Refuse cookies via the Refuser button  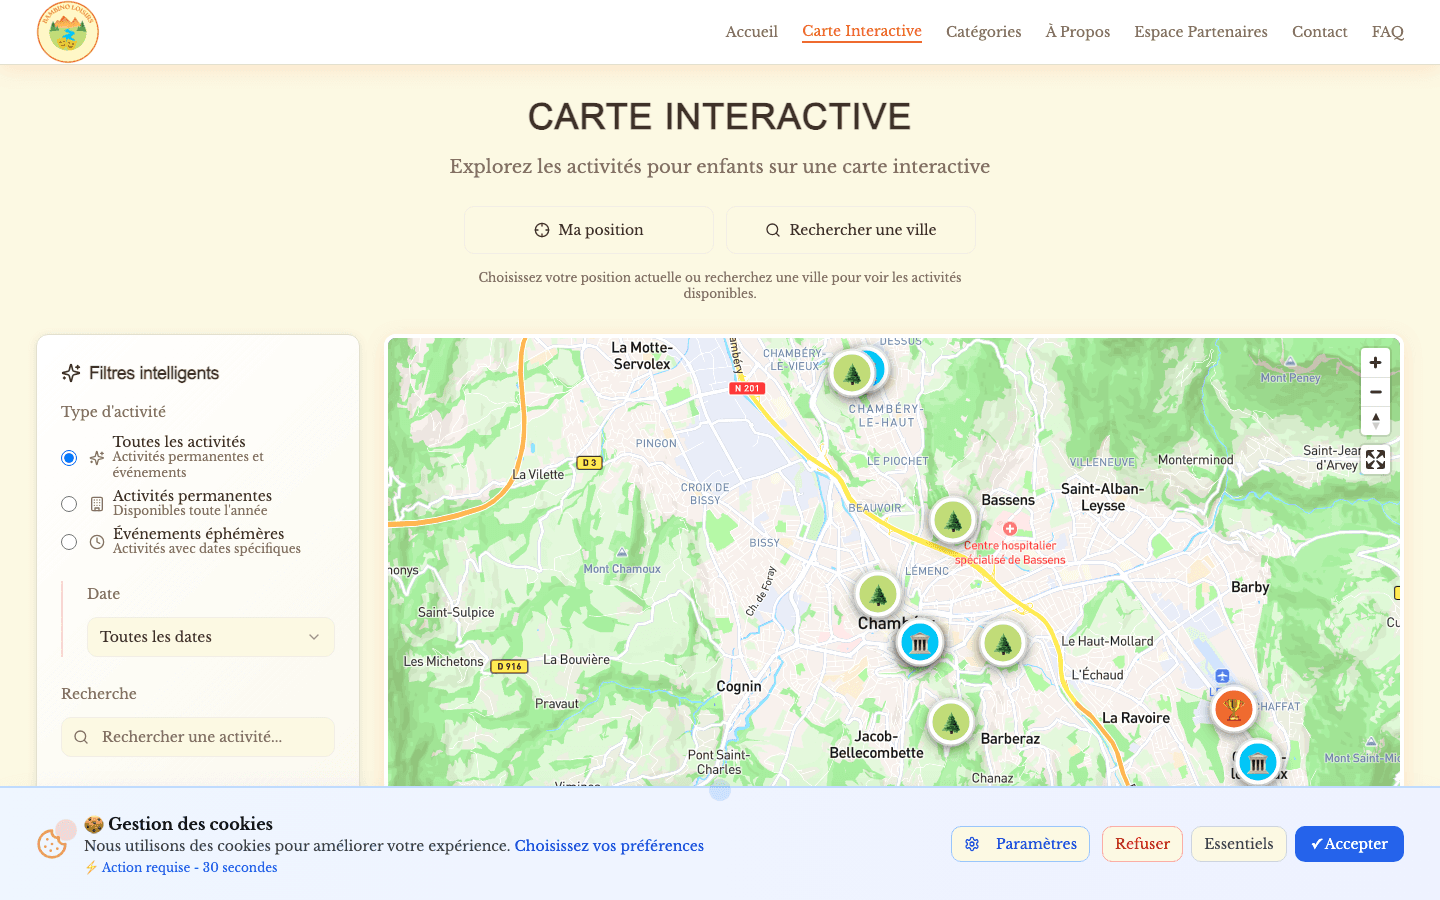click(1142, 843)
